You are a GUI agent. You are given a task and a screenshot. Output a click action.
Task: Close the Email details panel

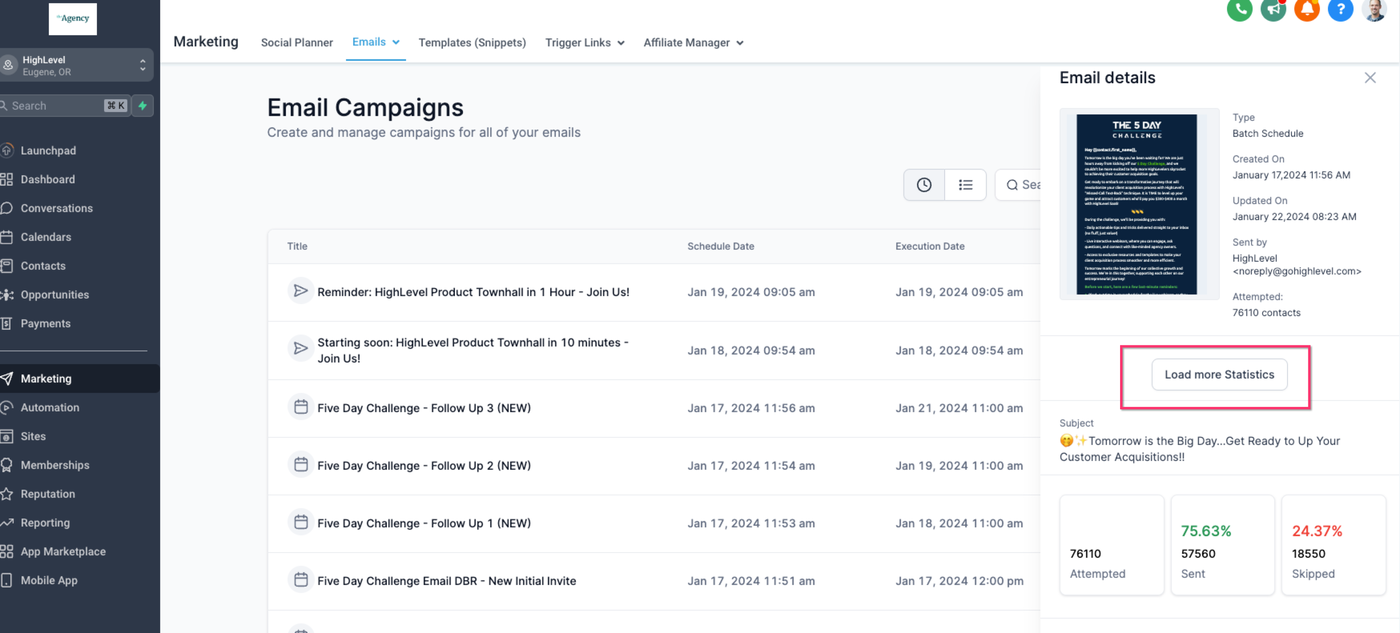pyautogui.click(x=1370, y=78)
